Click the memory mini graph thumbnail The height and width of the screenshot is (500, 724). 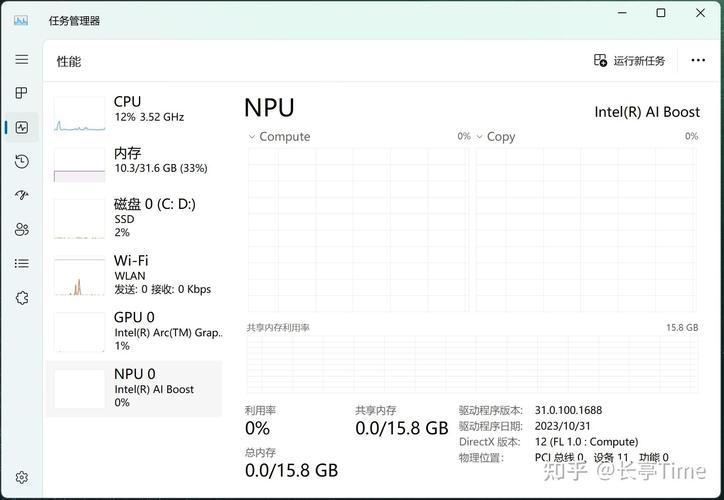[79, 165]
